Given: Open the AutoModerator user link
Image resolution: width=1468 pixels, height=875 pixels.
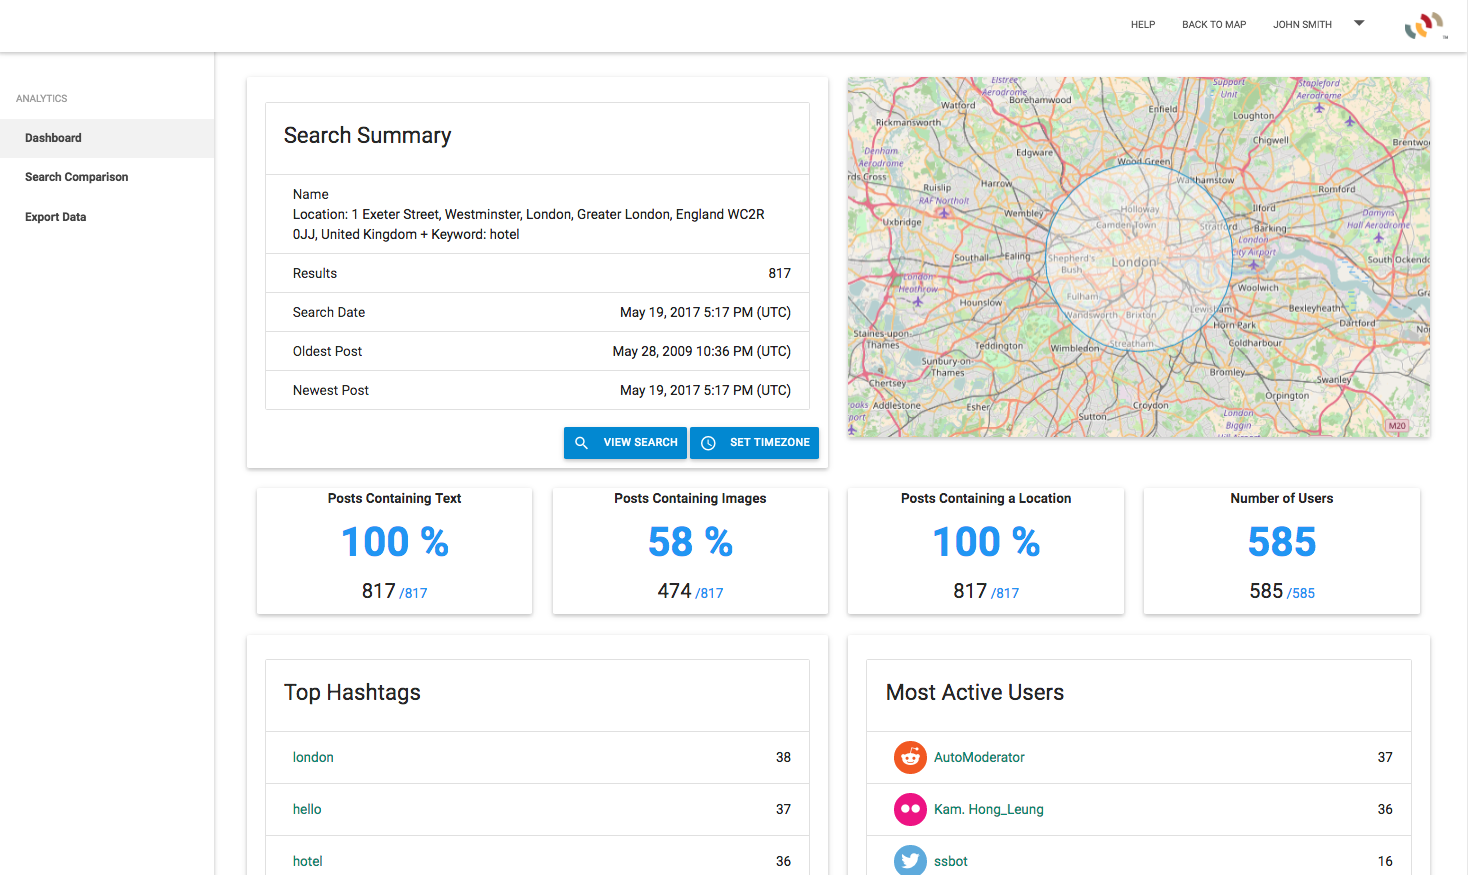Looking at the screenshot, I should [979, 757].
